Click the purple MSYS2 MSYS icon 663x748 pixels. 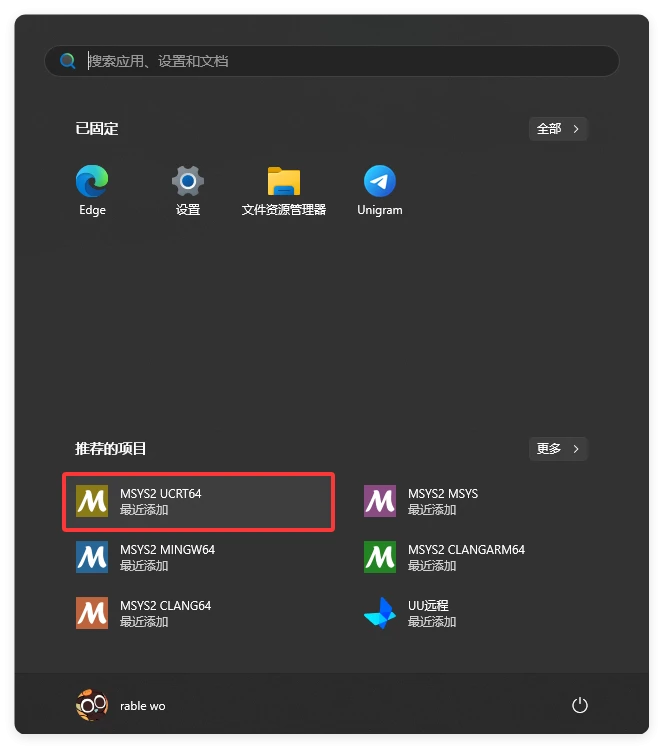(380, 501)
